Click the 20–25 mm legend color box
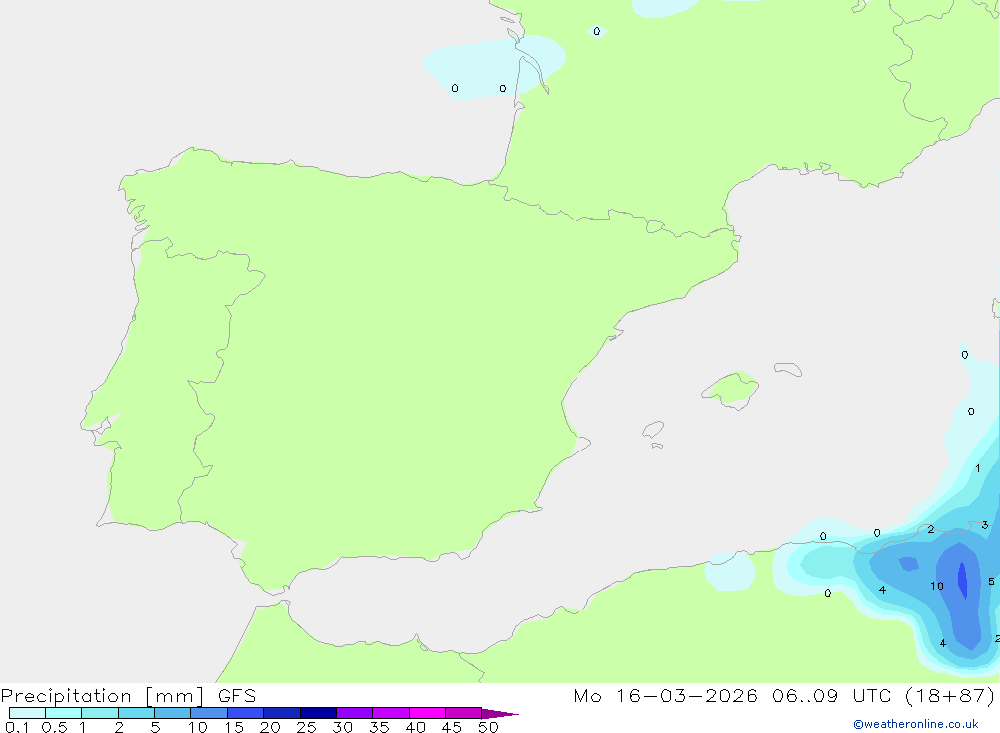Screen dimensions: 1000x733 [281, 713]
